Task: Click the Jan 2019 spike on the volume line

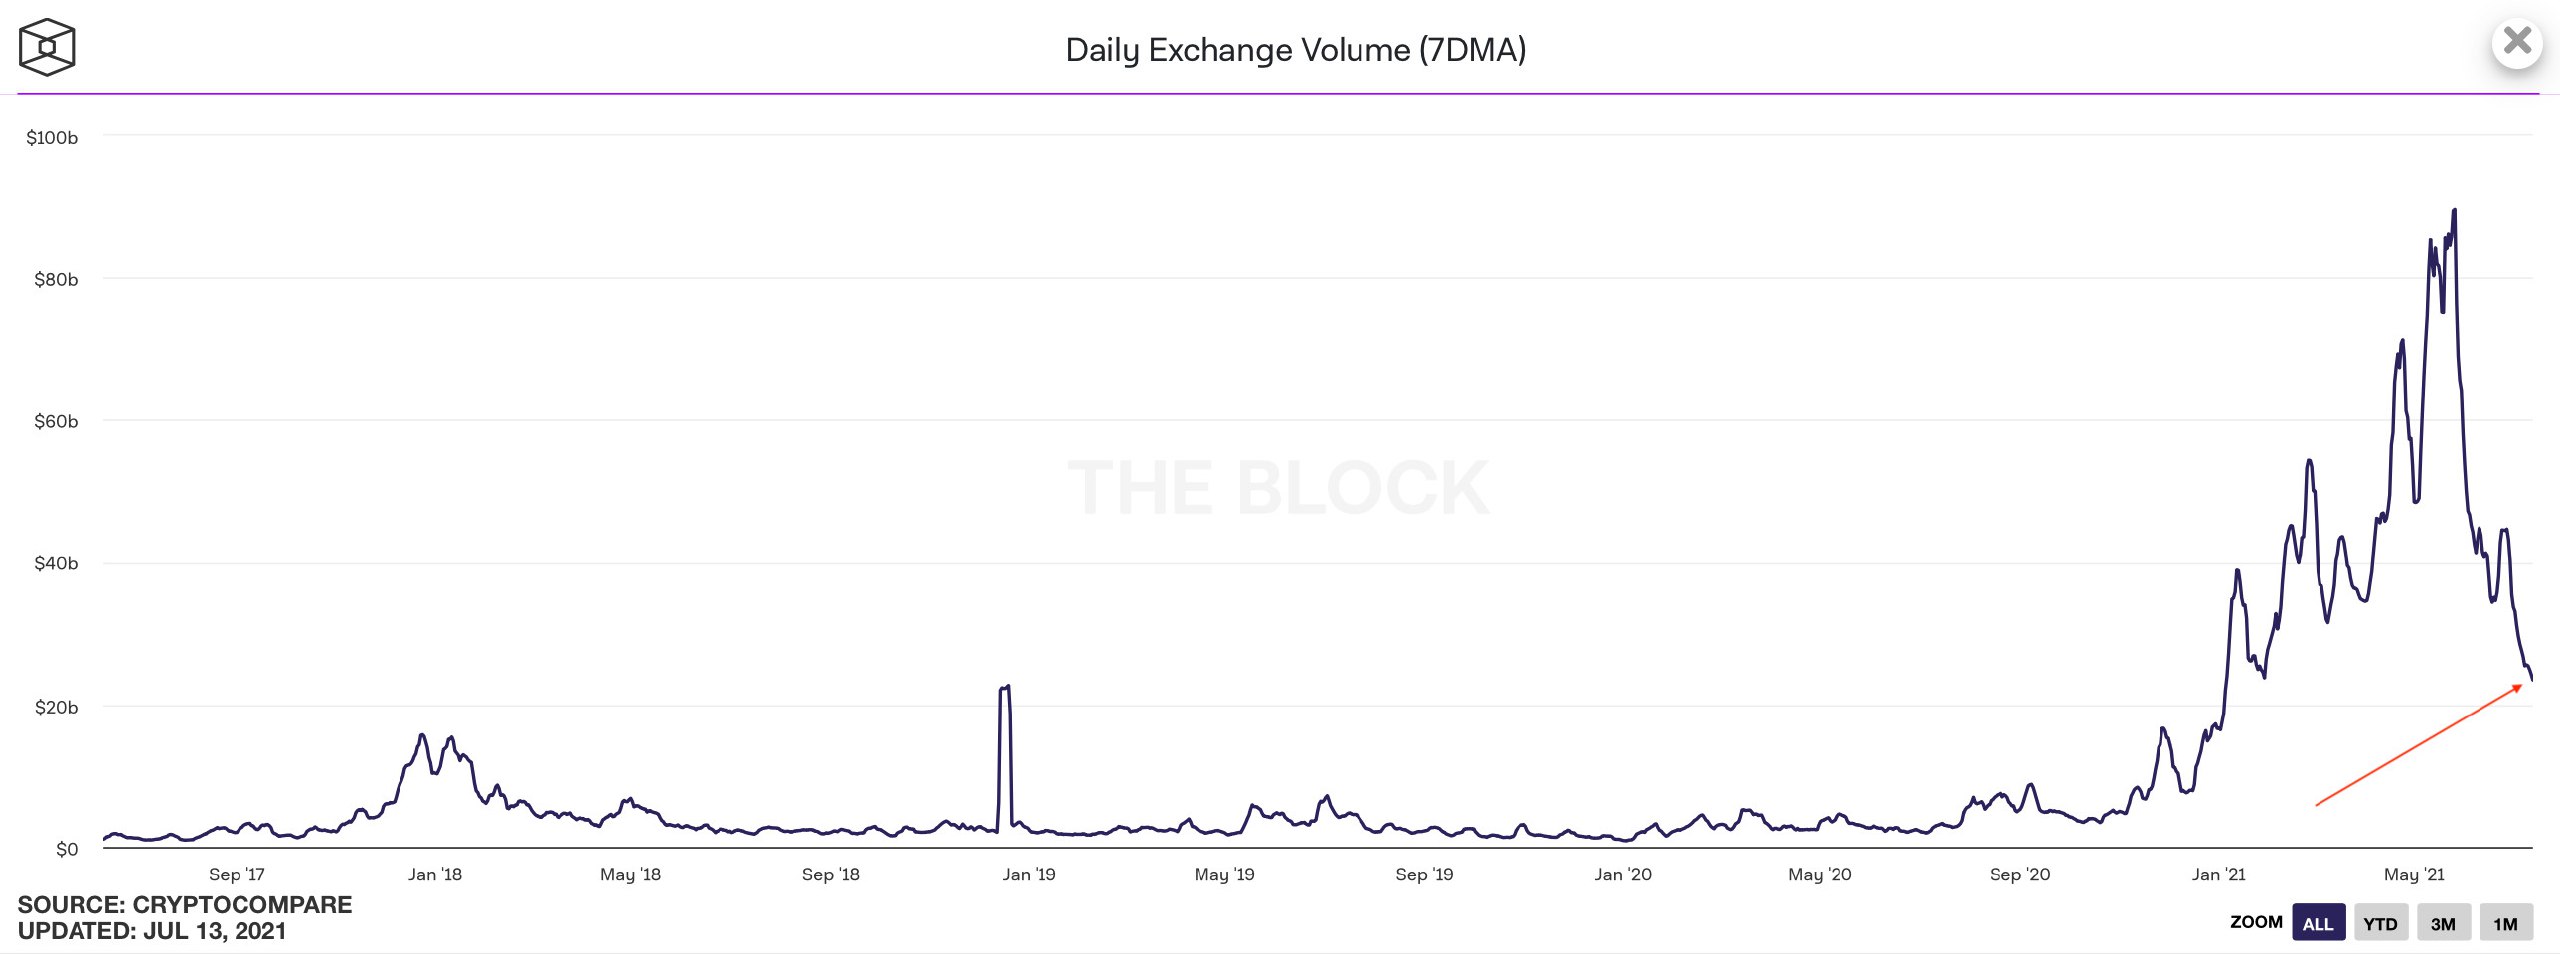Action: pos(1005,688)
